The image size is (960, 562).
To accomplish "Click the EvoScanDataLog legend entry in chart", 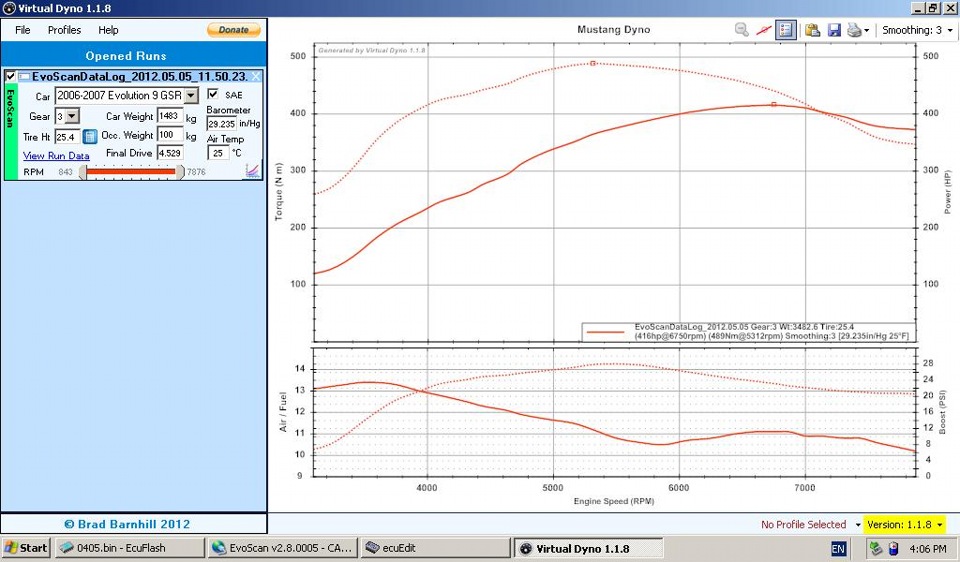I will [748, 332].
